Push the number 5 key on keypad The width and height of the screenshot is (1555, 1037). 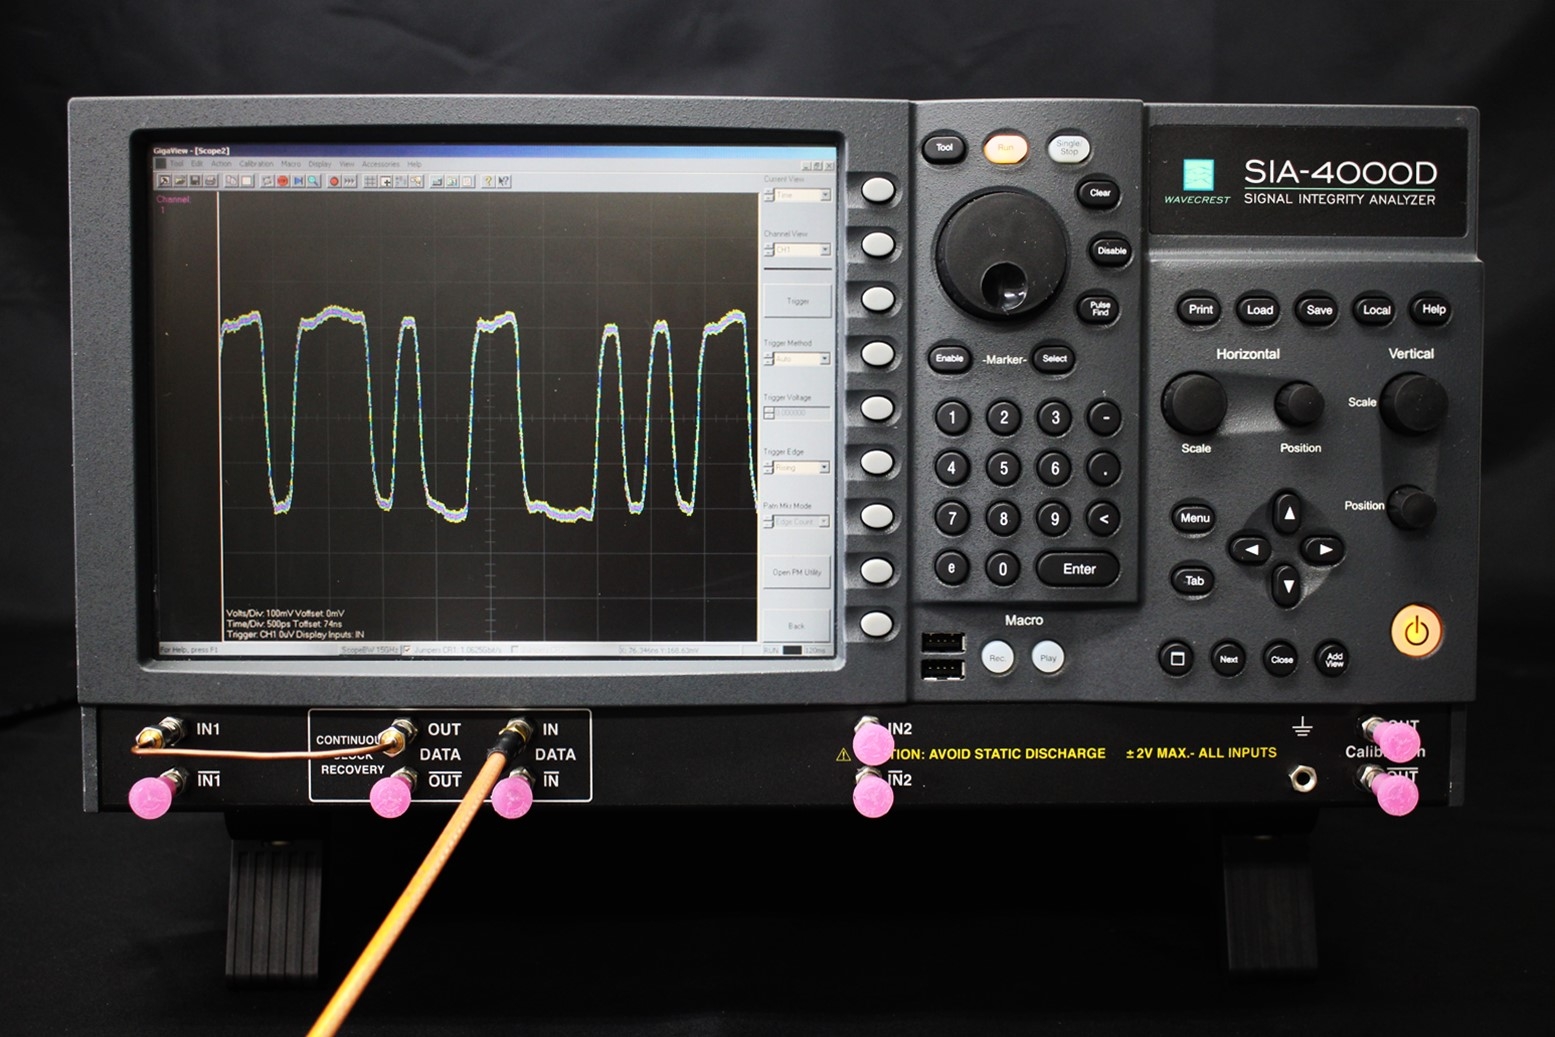pos(1003,467)
